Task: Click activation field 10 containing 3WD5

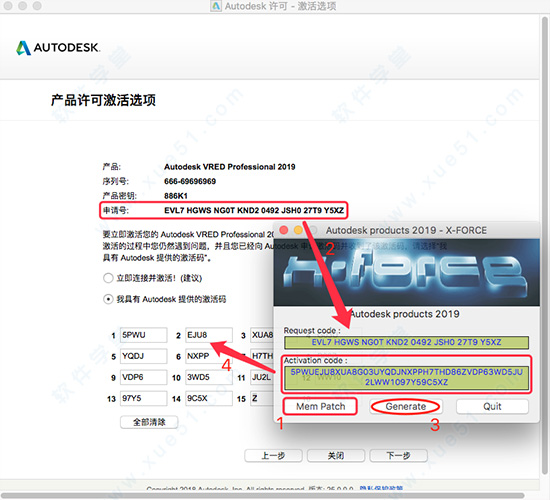Action: click(209, 377)
